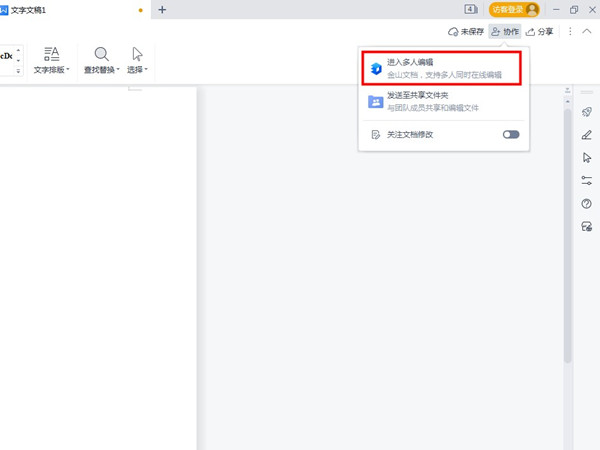Click the 未保存 cloud save status

(466, 32)
